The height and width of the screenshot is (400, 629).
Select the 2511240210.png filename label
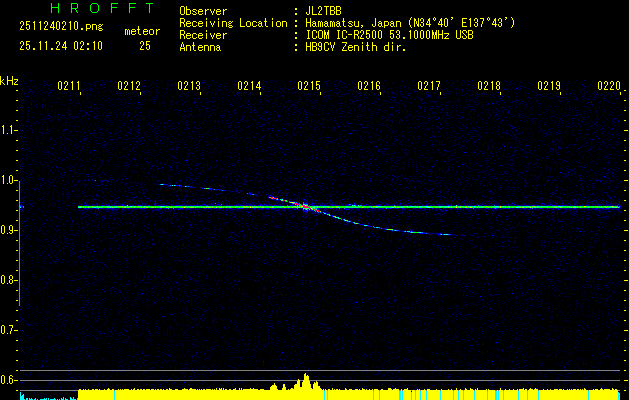[x=55, y=21]
